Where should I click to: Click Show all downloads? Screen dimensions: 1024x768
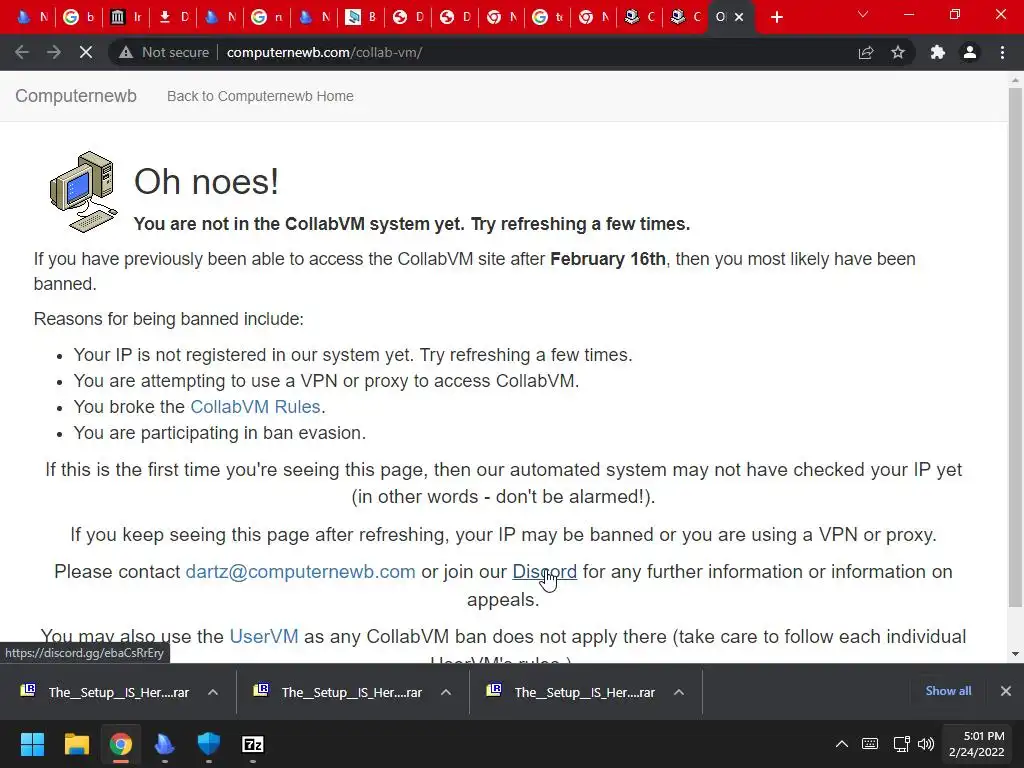(948, 691)
